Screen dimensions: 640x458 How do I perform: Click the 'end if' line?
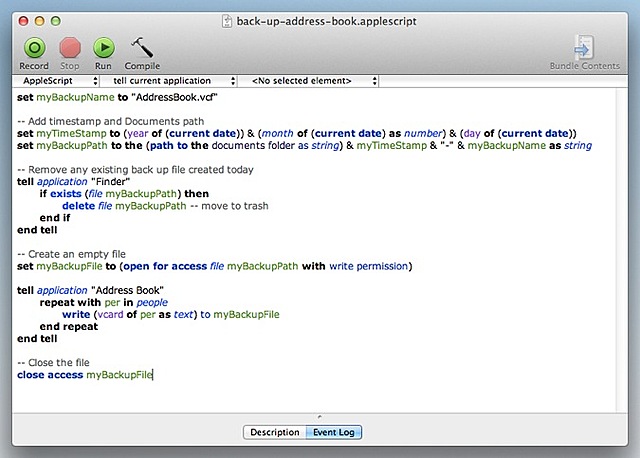pyautogui.click(x=55, y=218)
